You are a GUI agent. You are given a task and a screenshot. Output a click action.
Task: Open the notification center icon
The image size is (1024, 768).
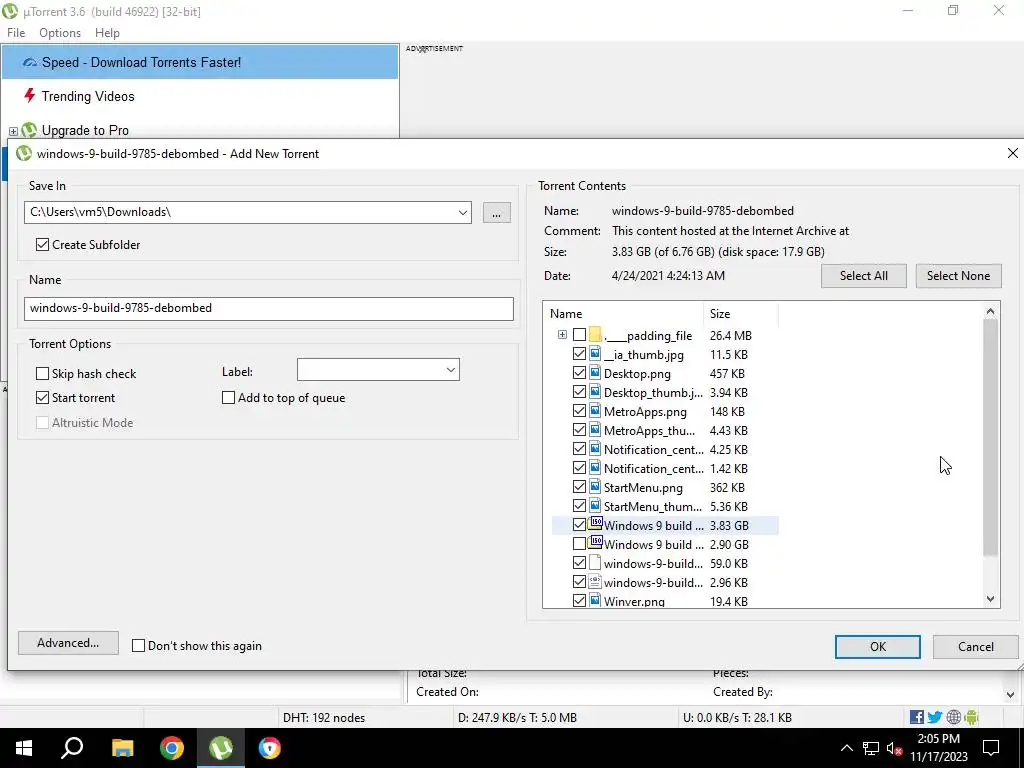(x=991, y=748)
